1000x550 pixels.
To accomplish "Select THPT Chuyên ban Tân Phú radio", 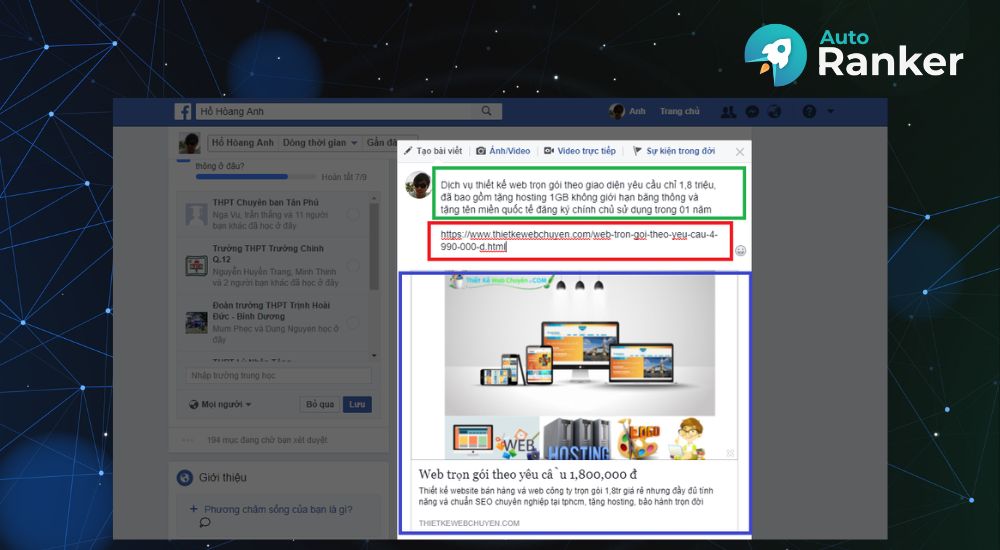I will (x=353, y=215).
